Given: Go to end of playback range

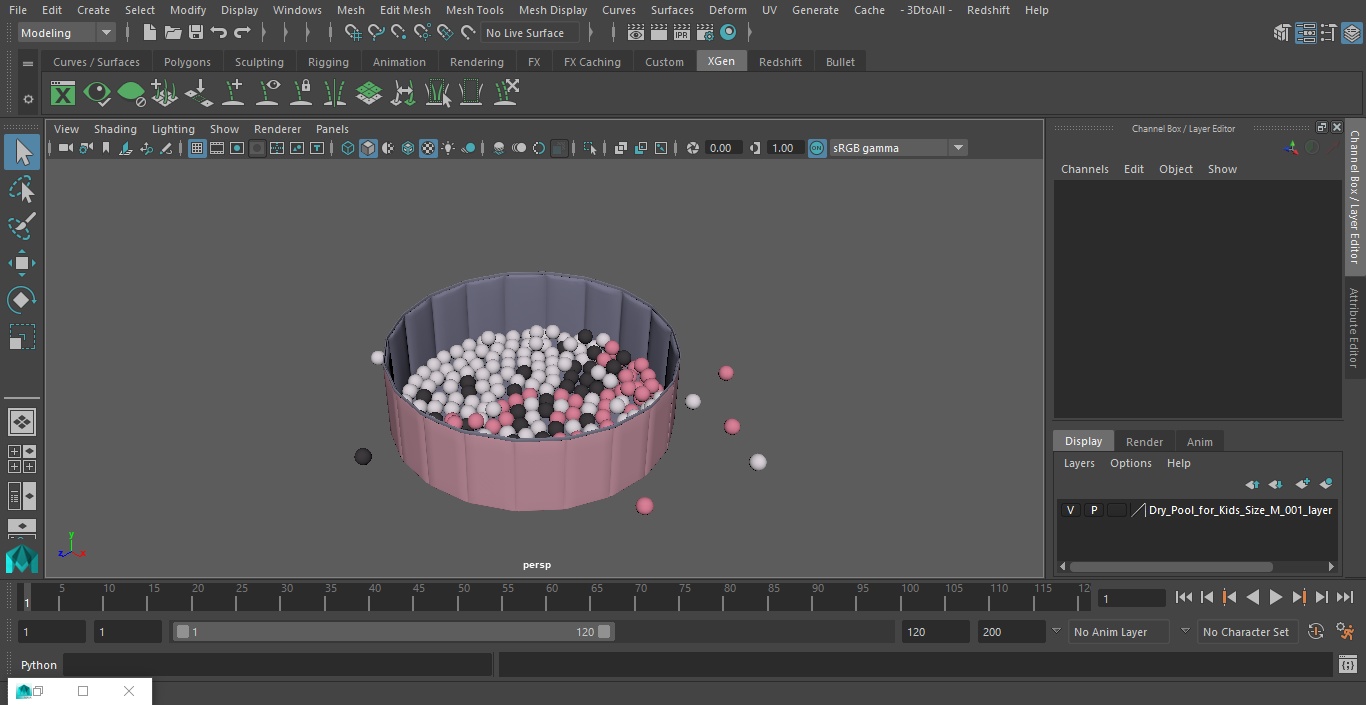Looking at the screenshot, I should 1345,597.
